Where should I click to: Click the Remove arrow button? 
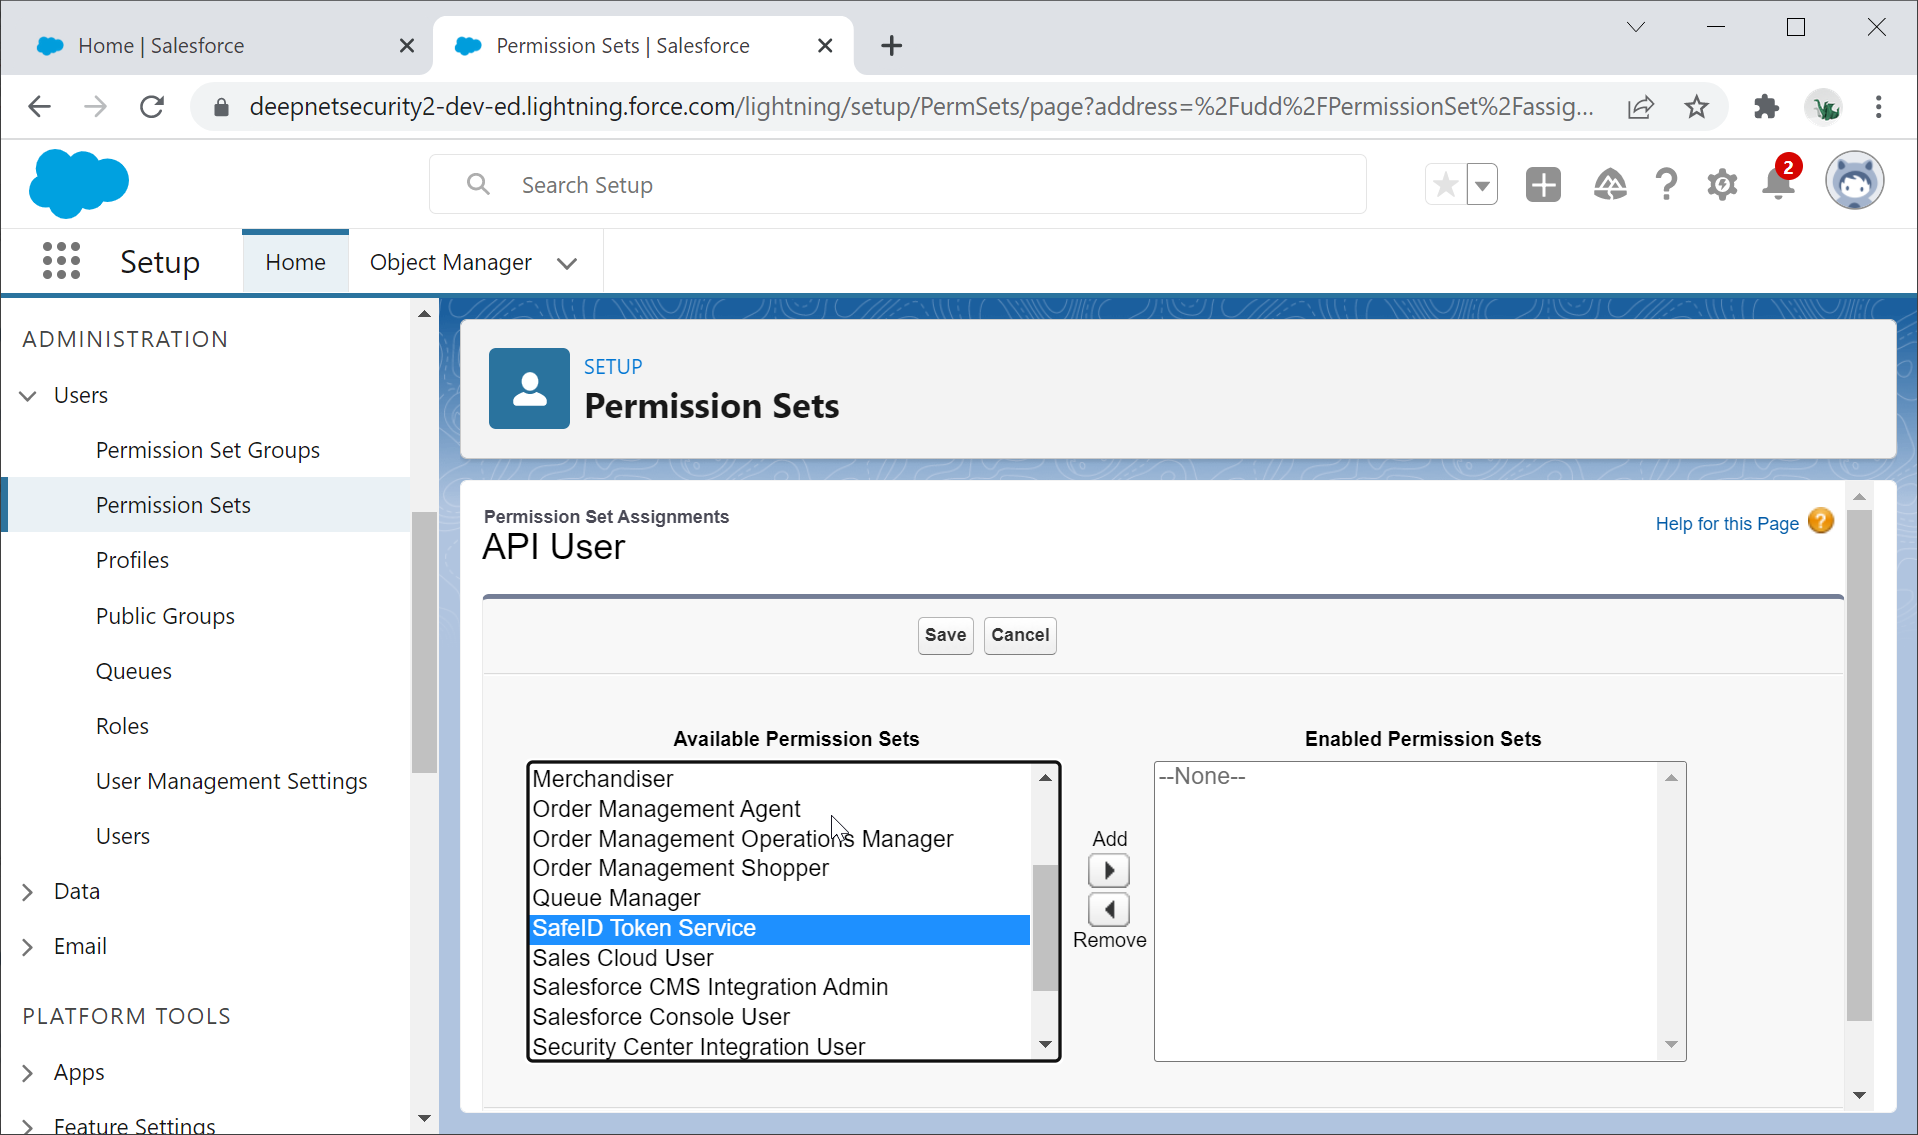tap(1108, 910)
